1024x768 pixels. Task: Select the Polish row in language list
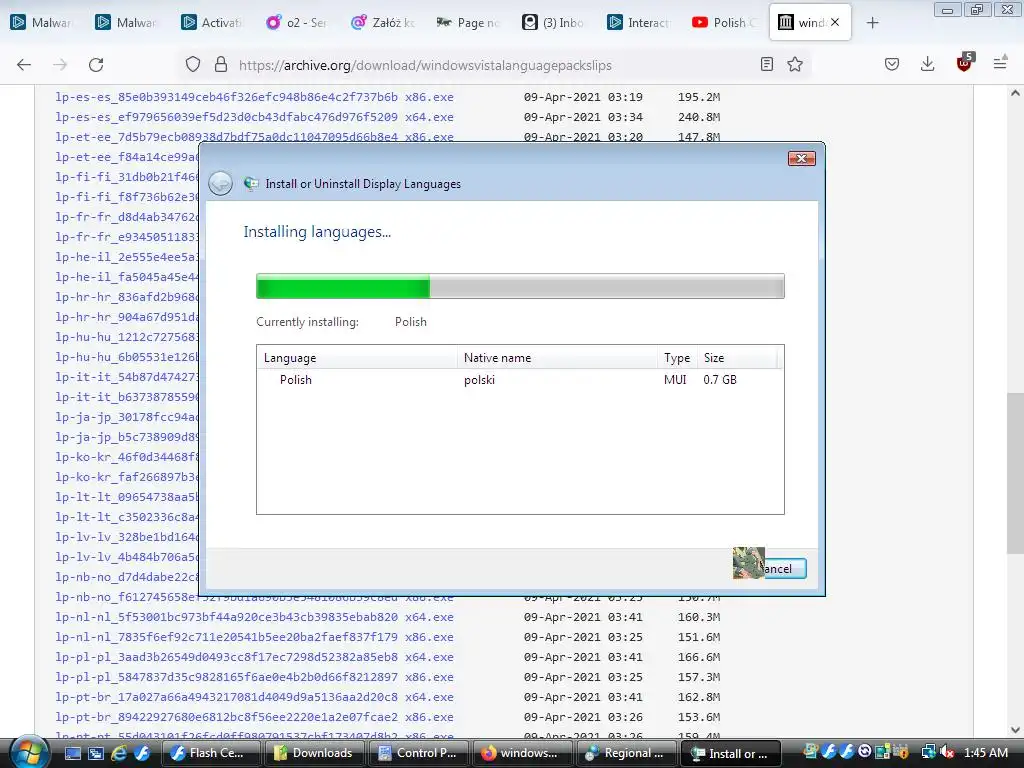click(x=519, y=379)
